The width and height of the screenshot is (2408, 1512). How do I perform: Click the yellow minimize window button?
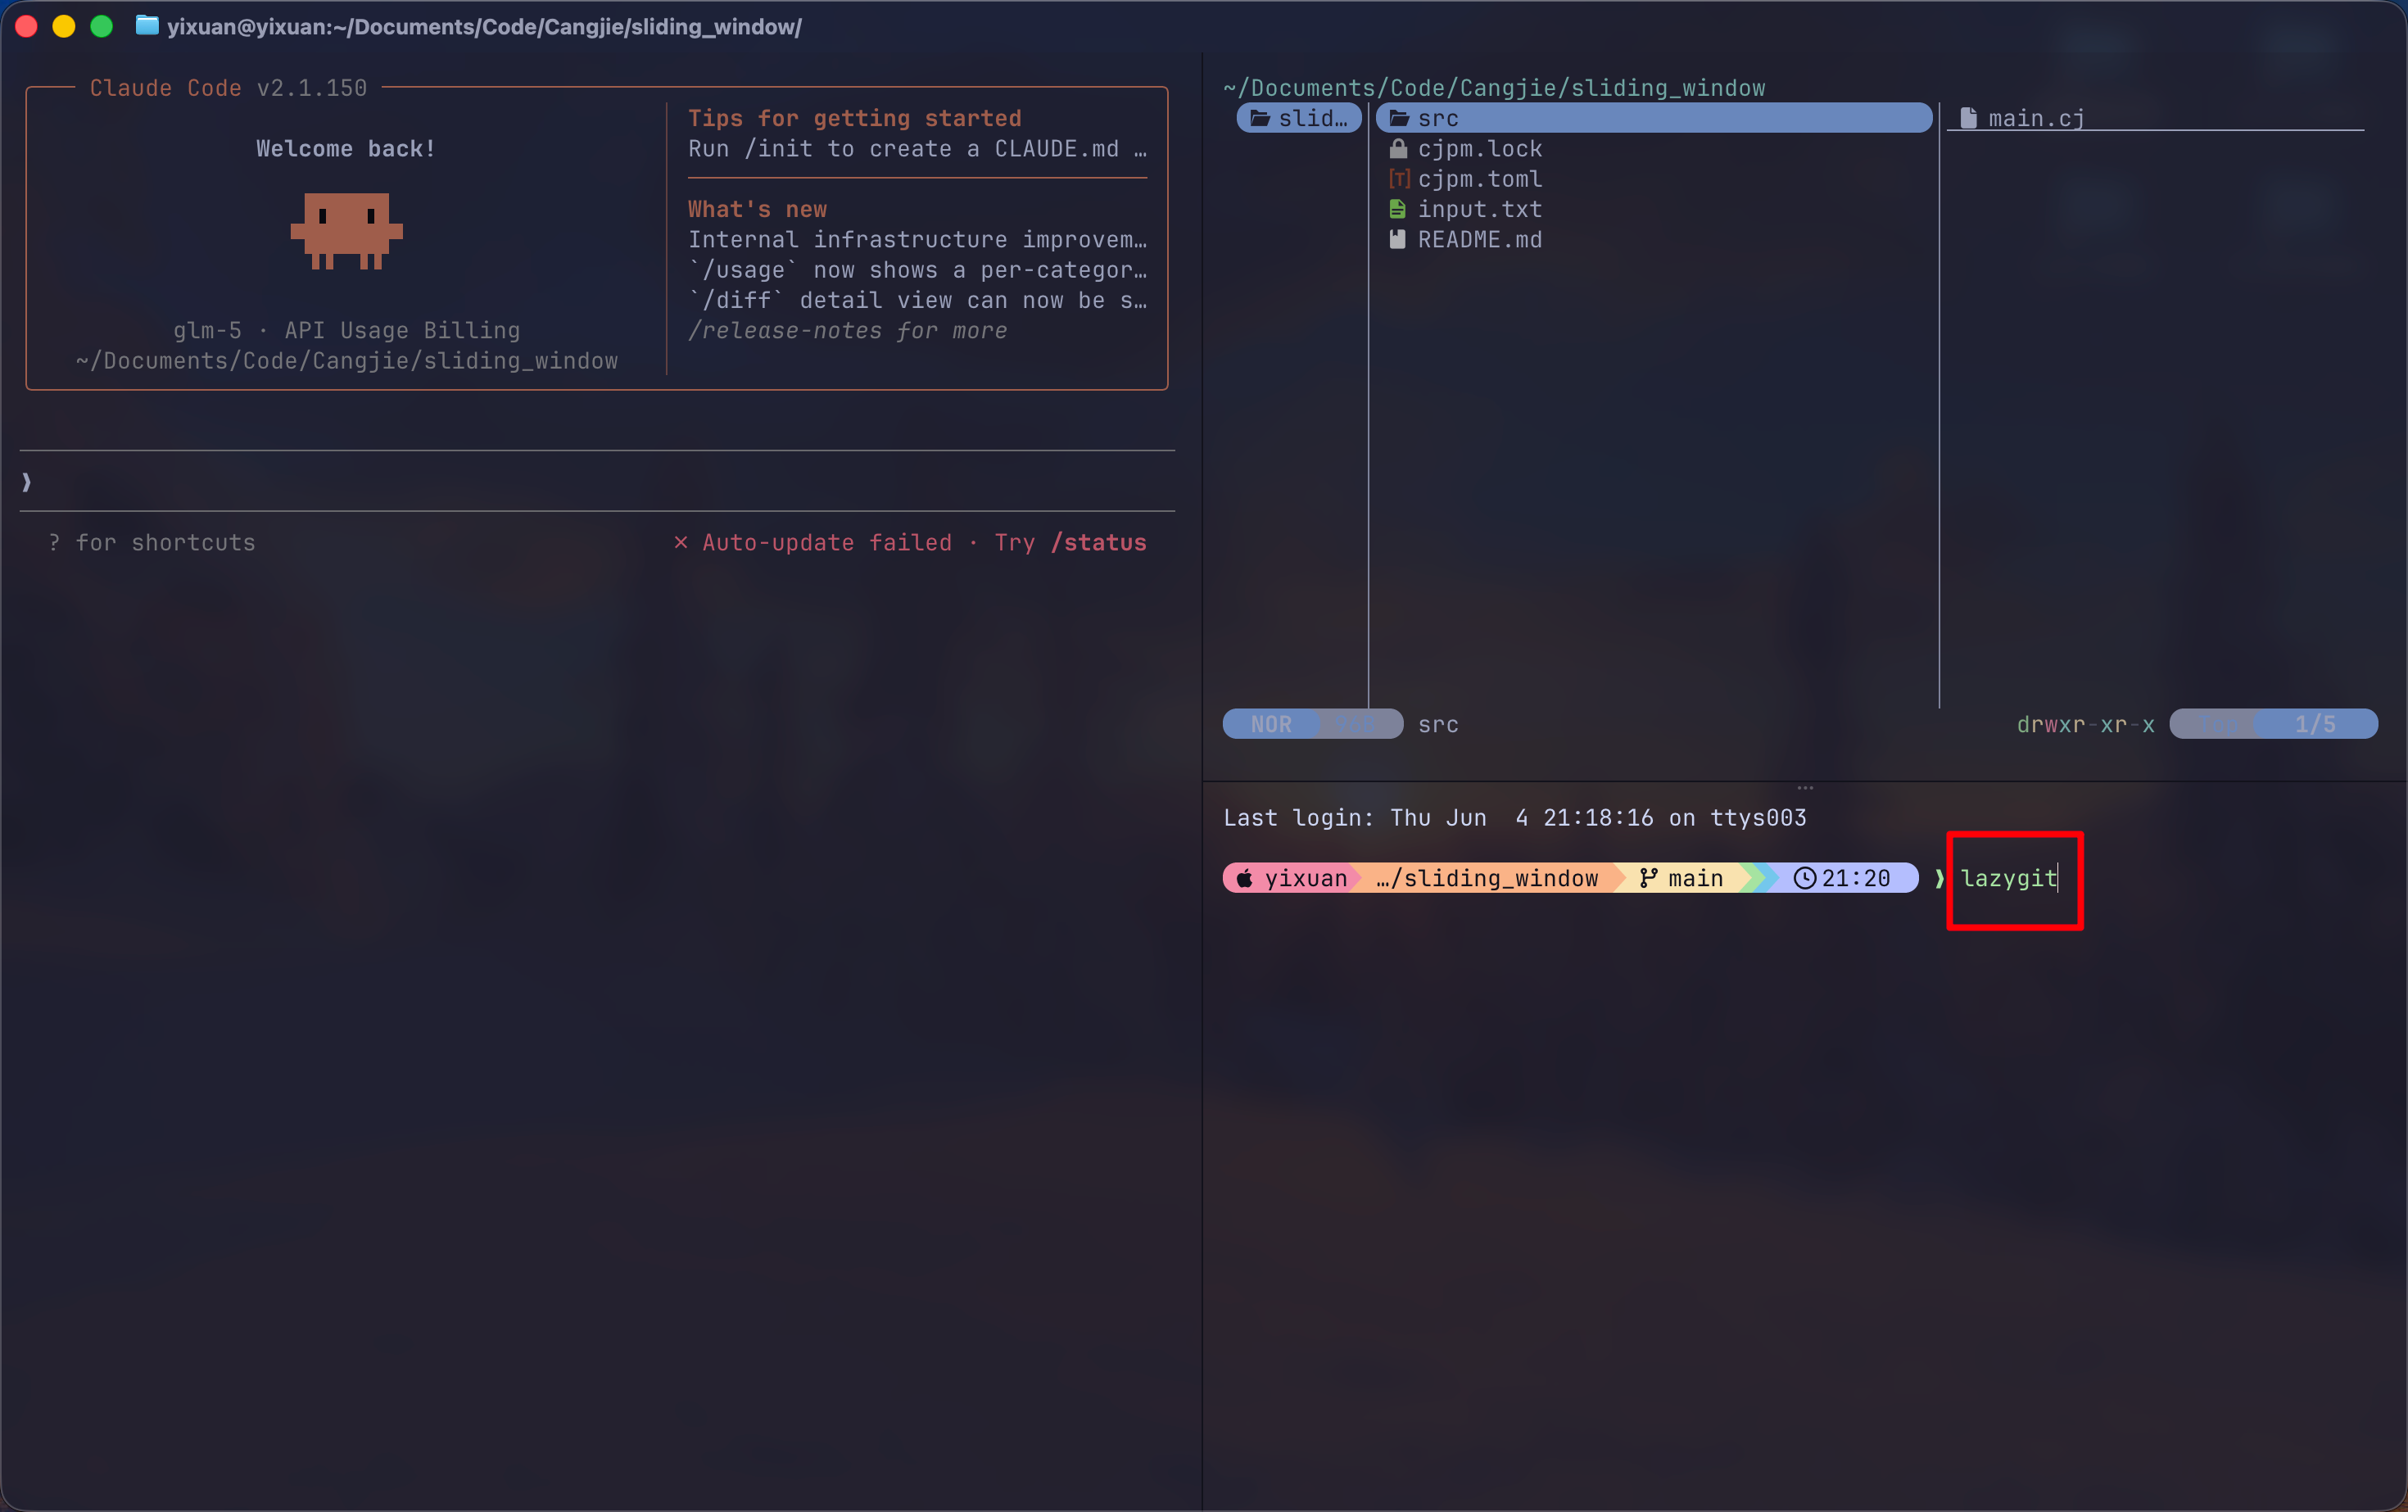pos(63,26)
